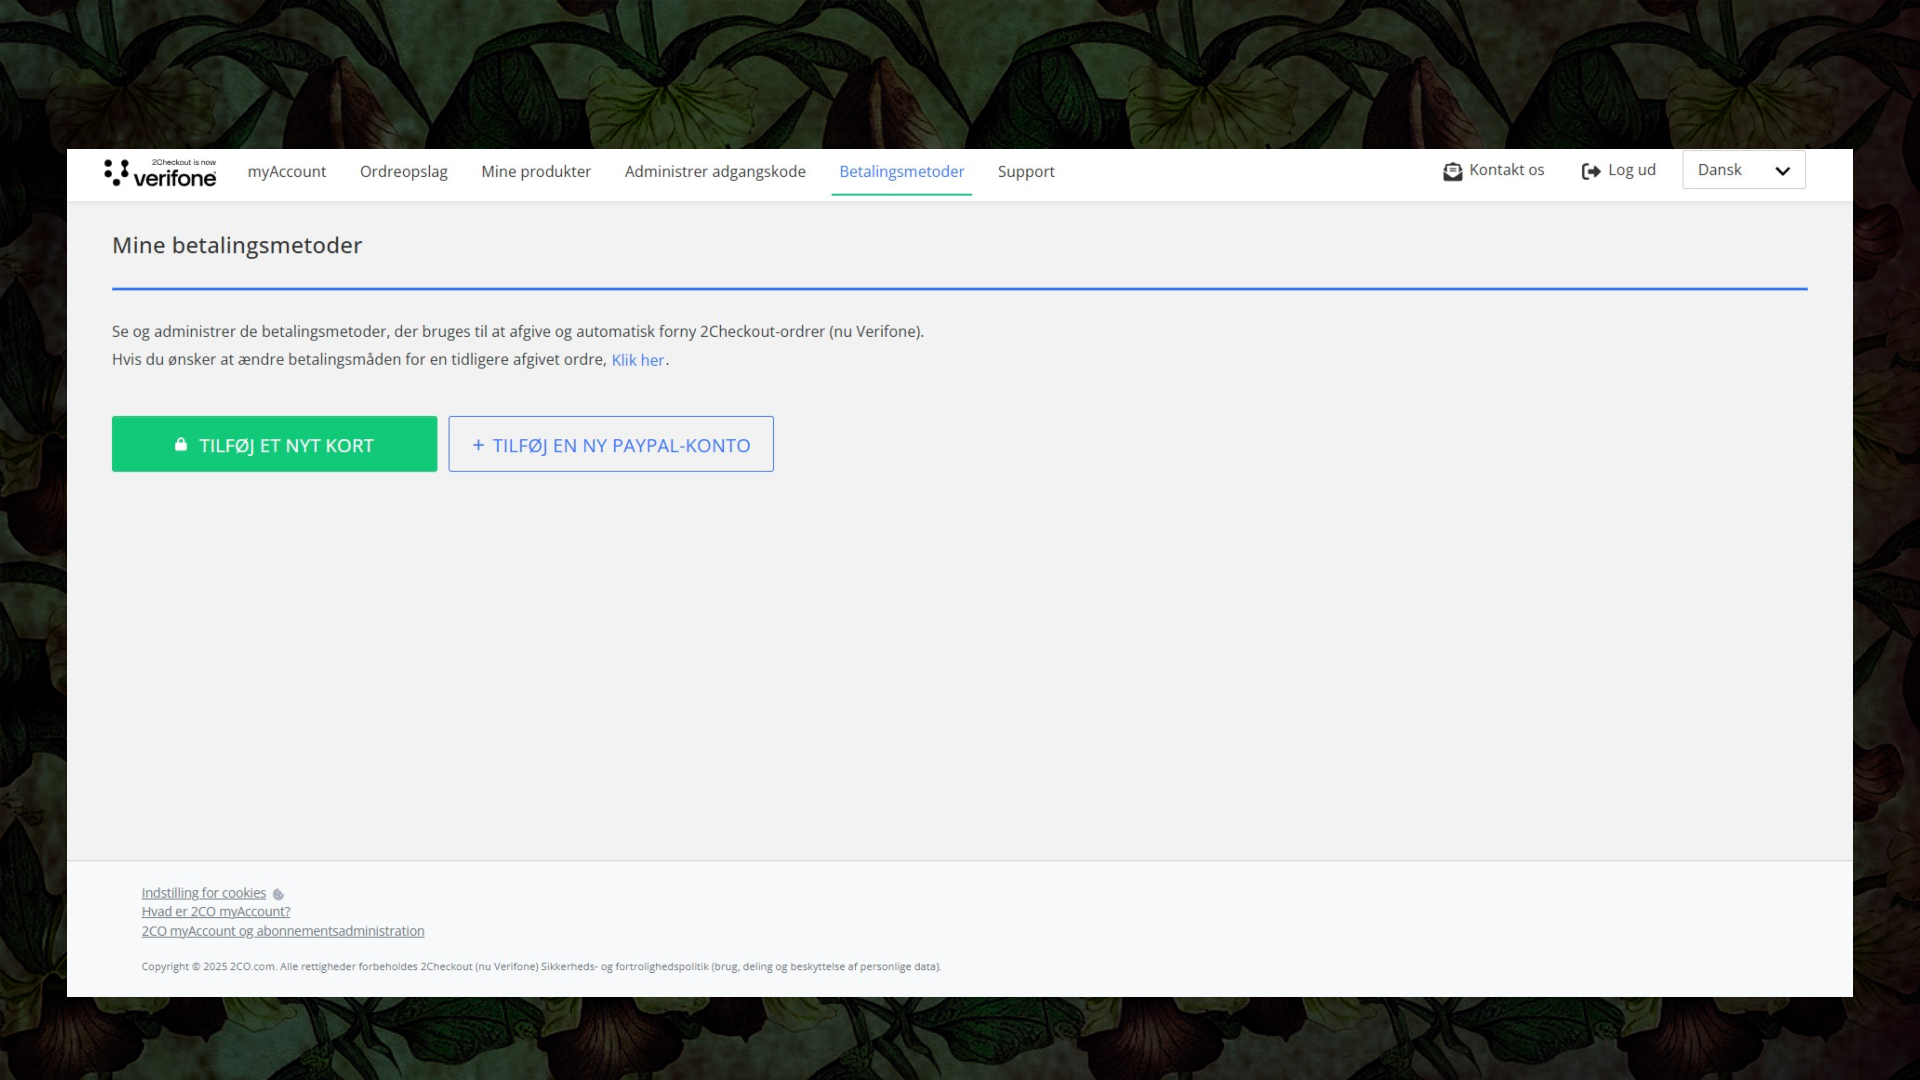Image resolution: width=1920 pixels, height=1080 pixels.
Task: Click the lock icon on the green button
Action: pyautogui.click(x=181, y=444)
